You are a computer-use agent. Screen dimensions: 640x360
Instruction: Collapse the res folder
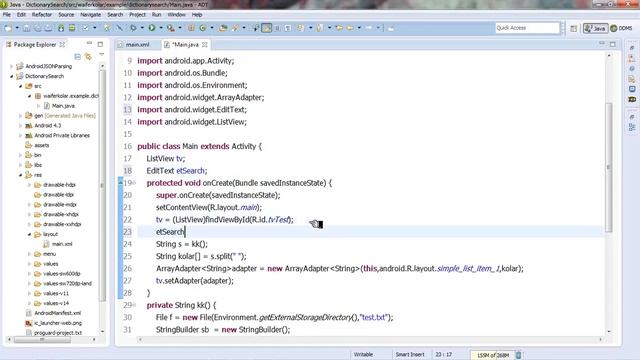[20, 175]
